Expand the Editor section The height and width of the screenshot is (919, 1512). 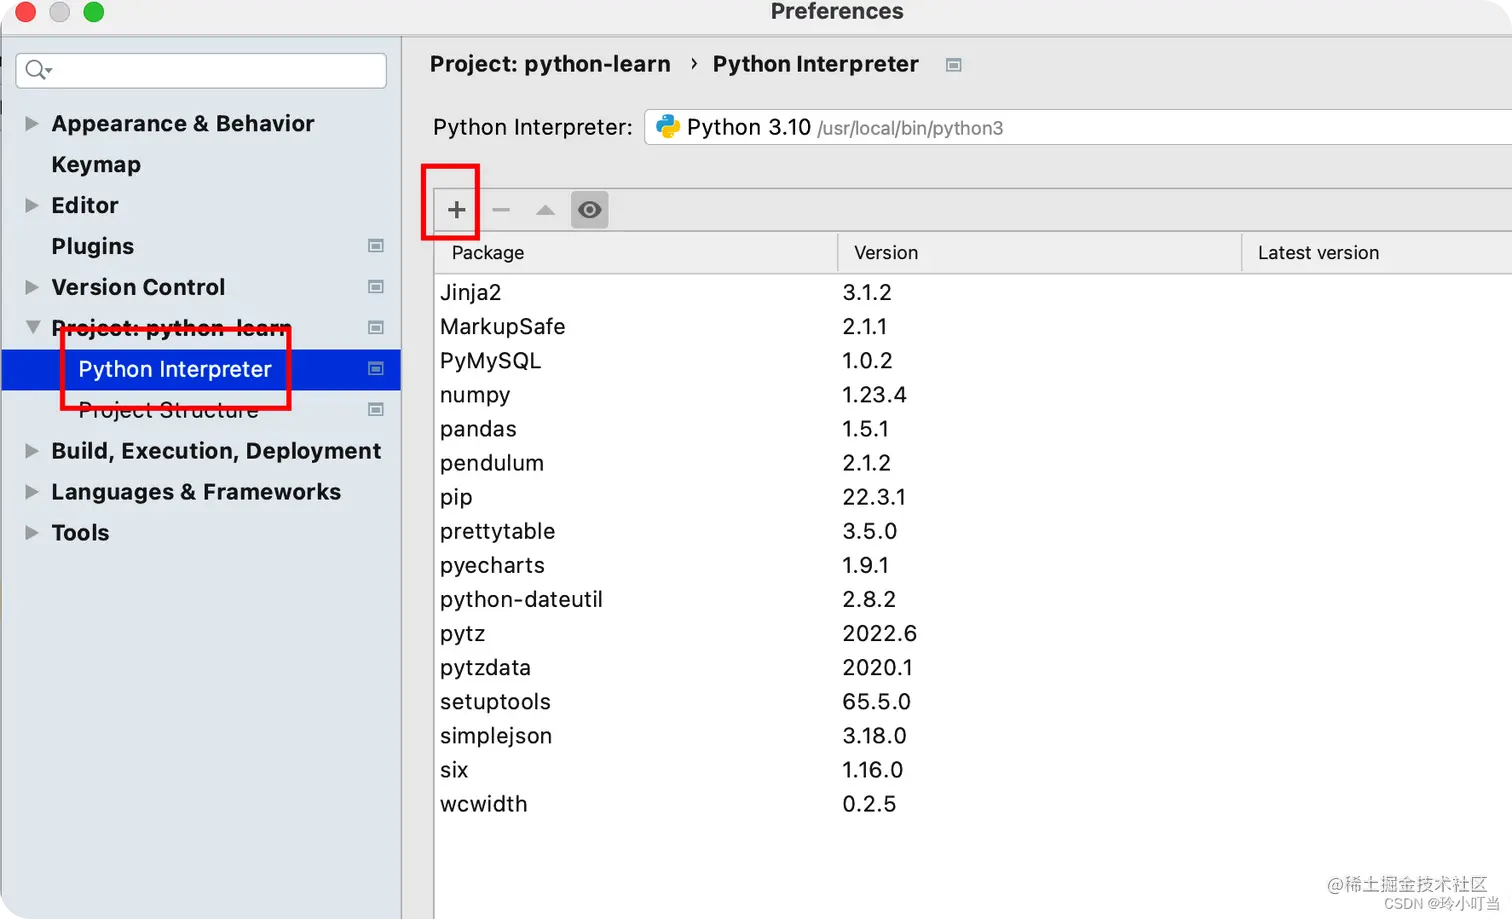[x=31, y=205]
